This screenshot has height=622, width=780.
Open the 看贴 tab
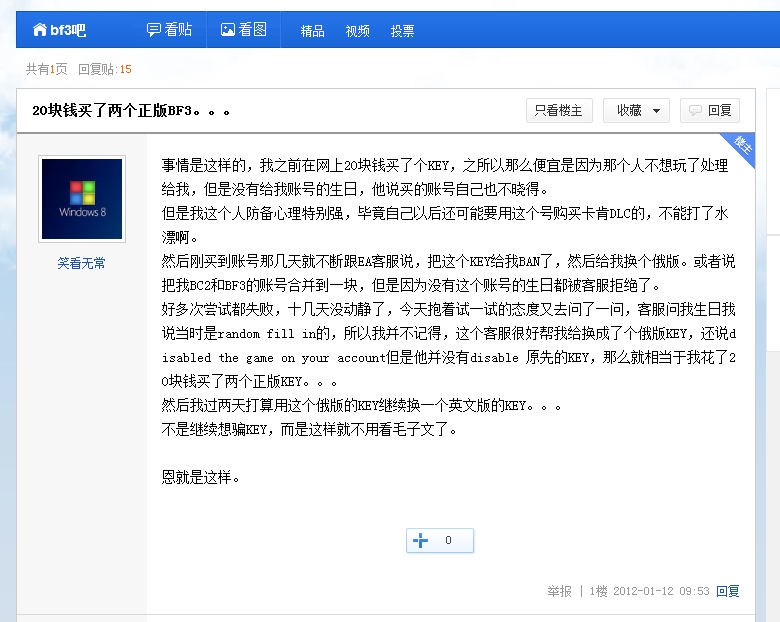point(169,30)
